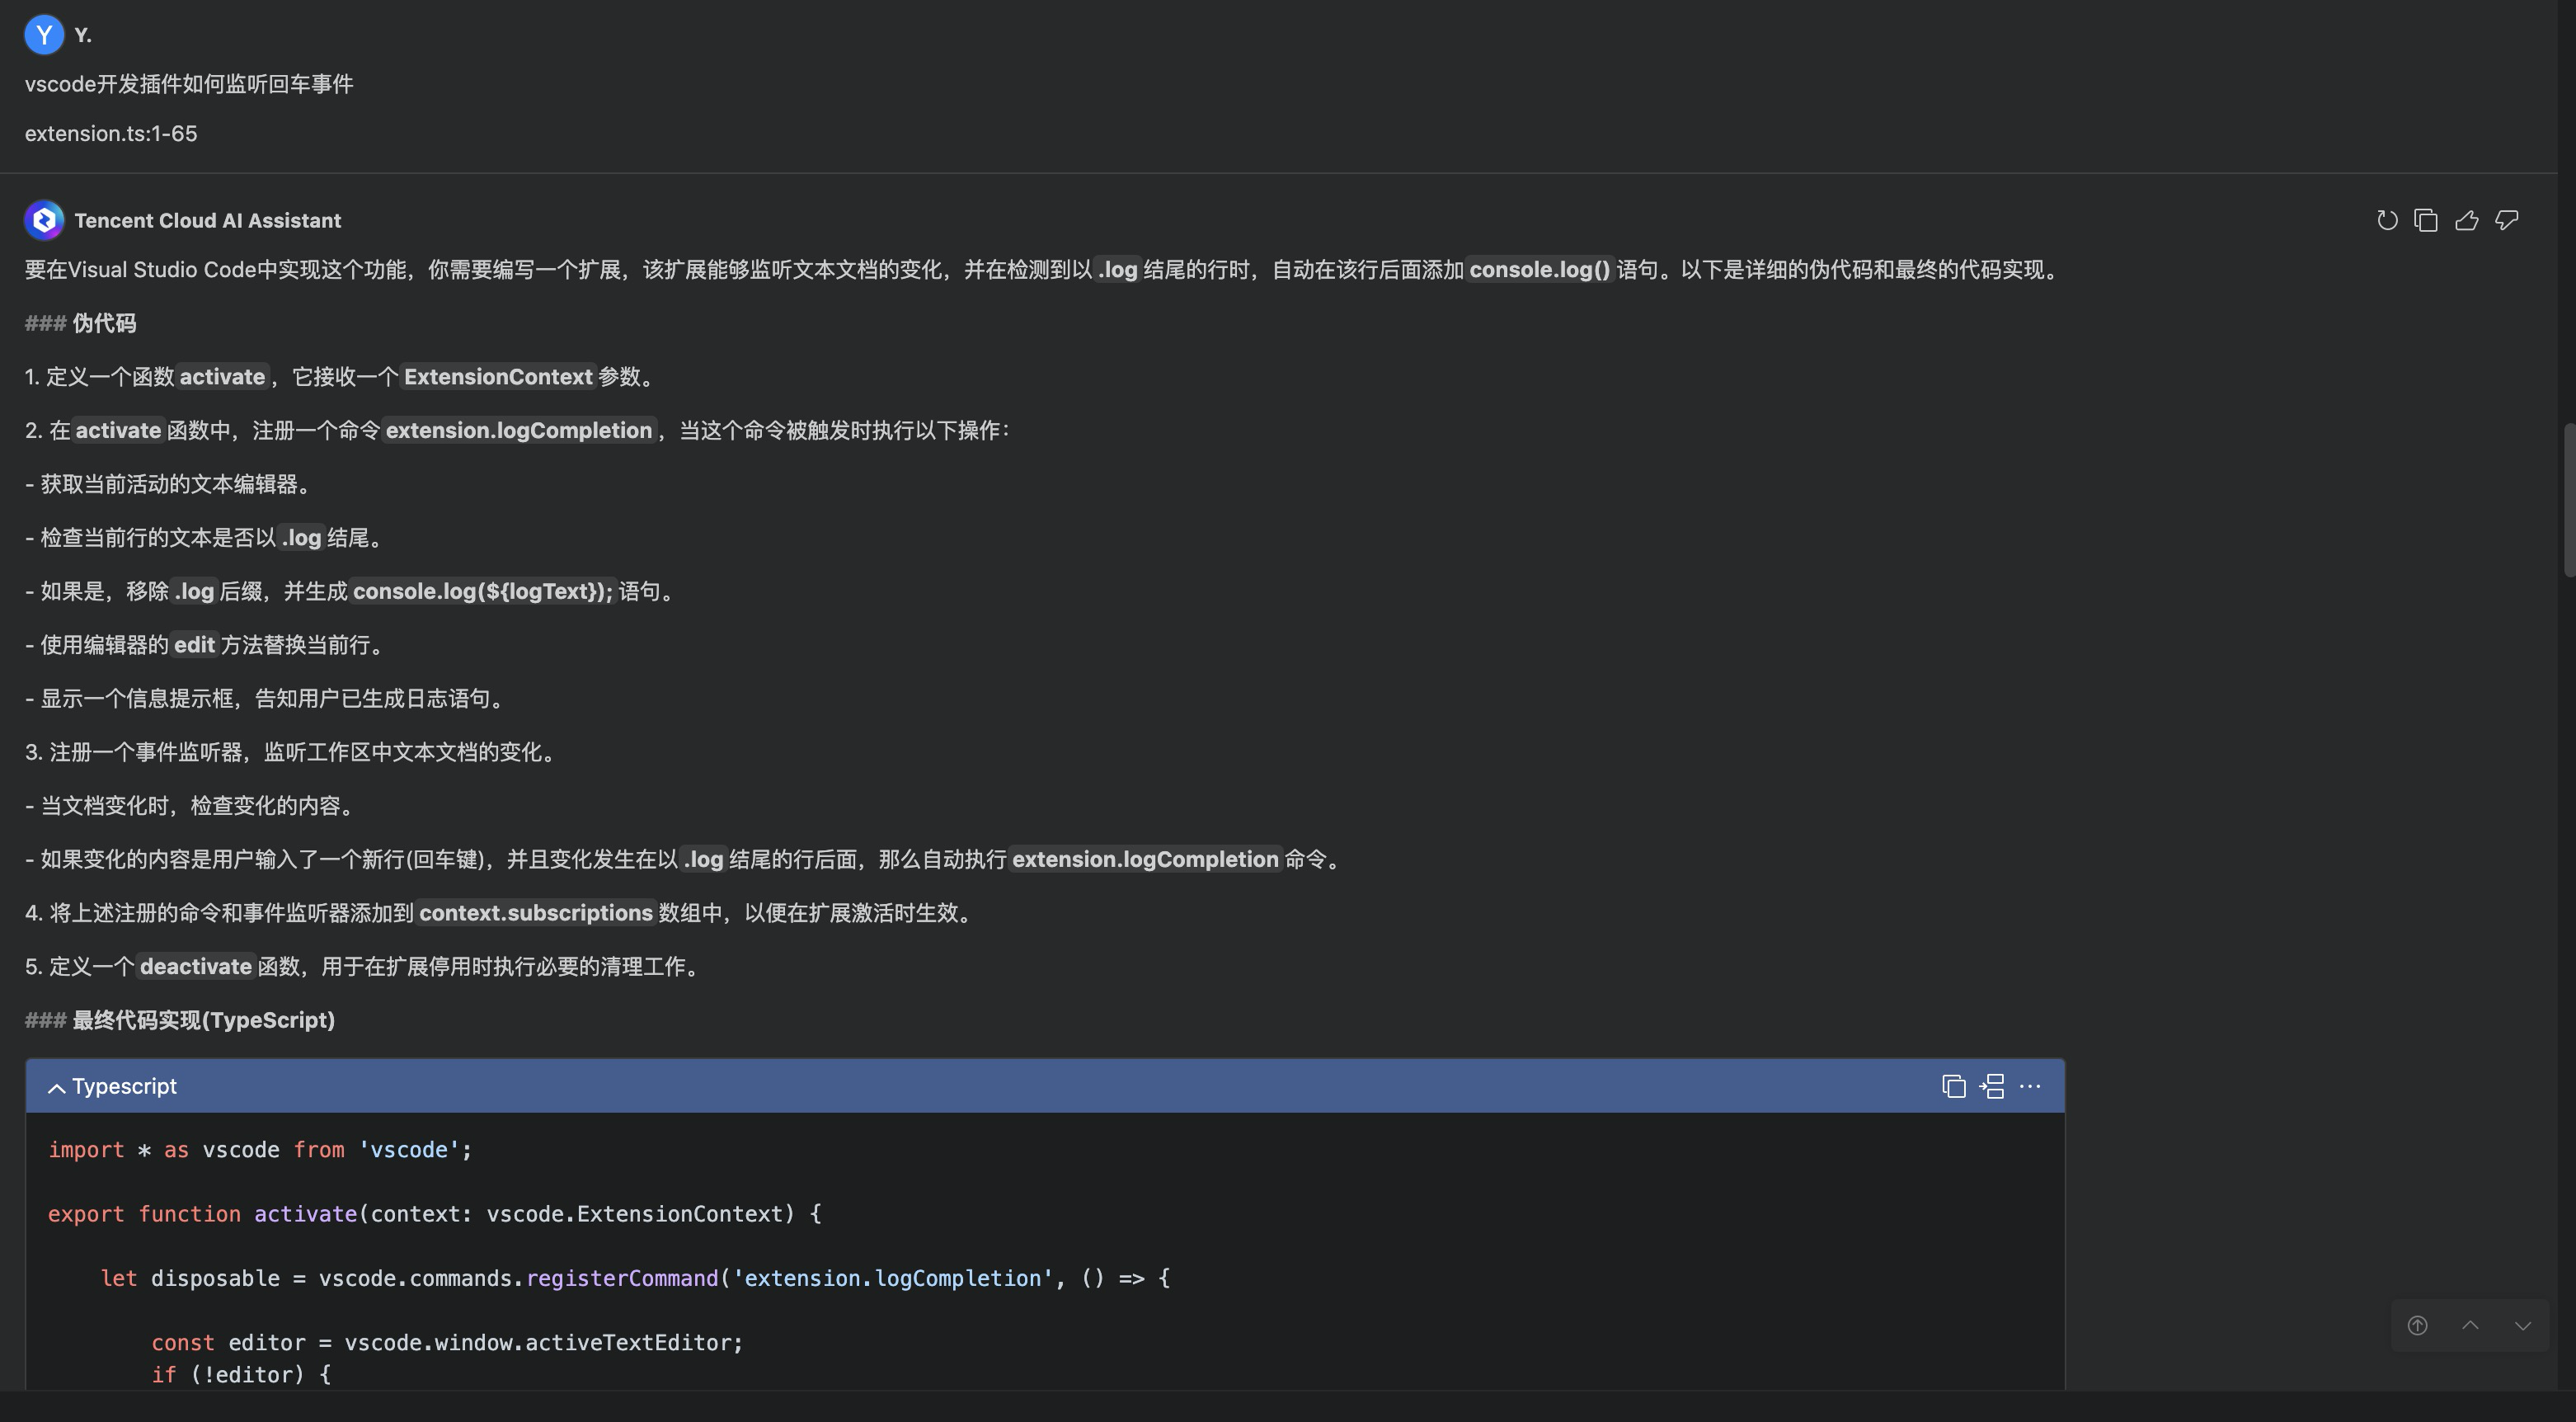The width and height of the screenshot is (2576, 1422).
Task: Give the answer a thumbs down
Action: pos(2507,220)
